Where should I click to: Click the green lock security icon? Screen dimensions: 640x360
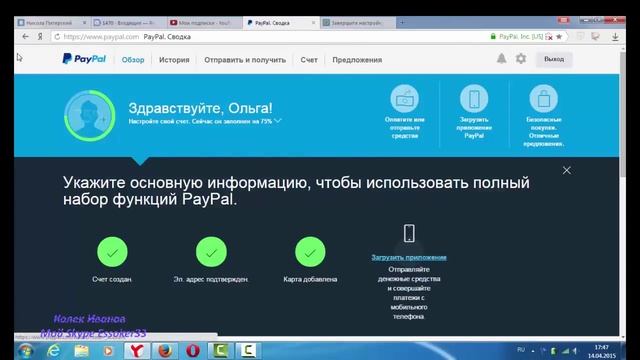tap(493, 37)
